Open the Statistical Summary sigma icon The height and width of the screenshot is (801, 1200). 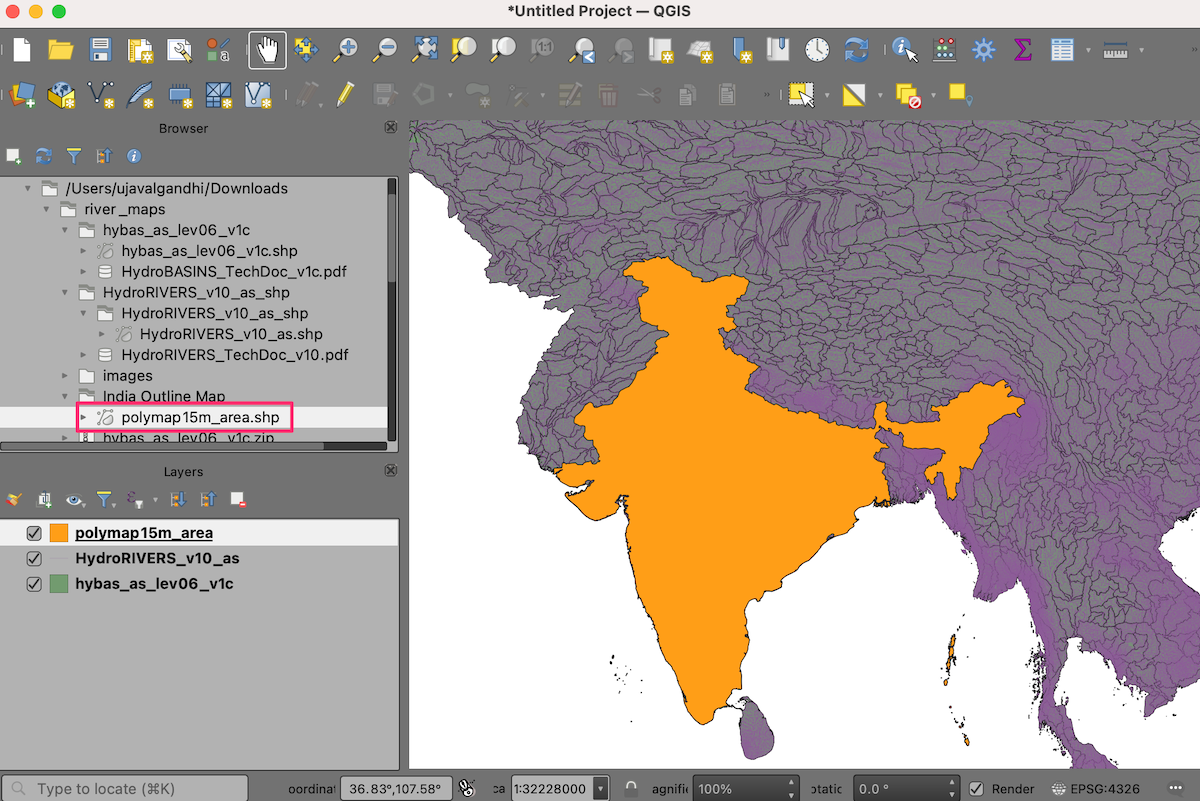click(1022, 49)
